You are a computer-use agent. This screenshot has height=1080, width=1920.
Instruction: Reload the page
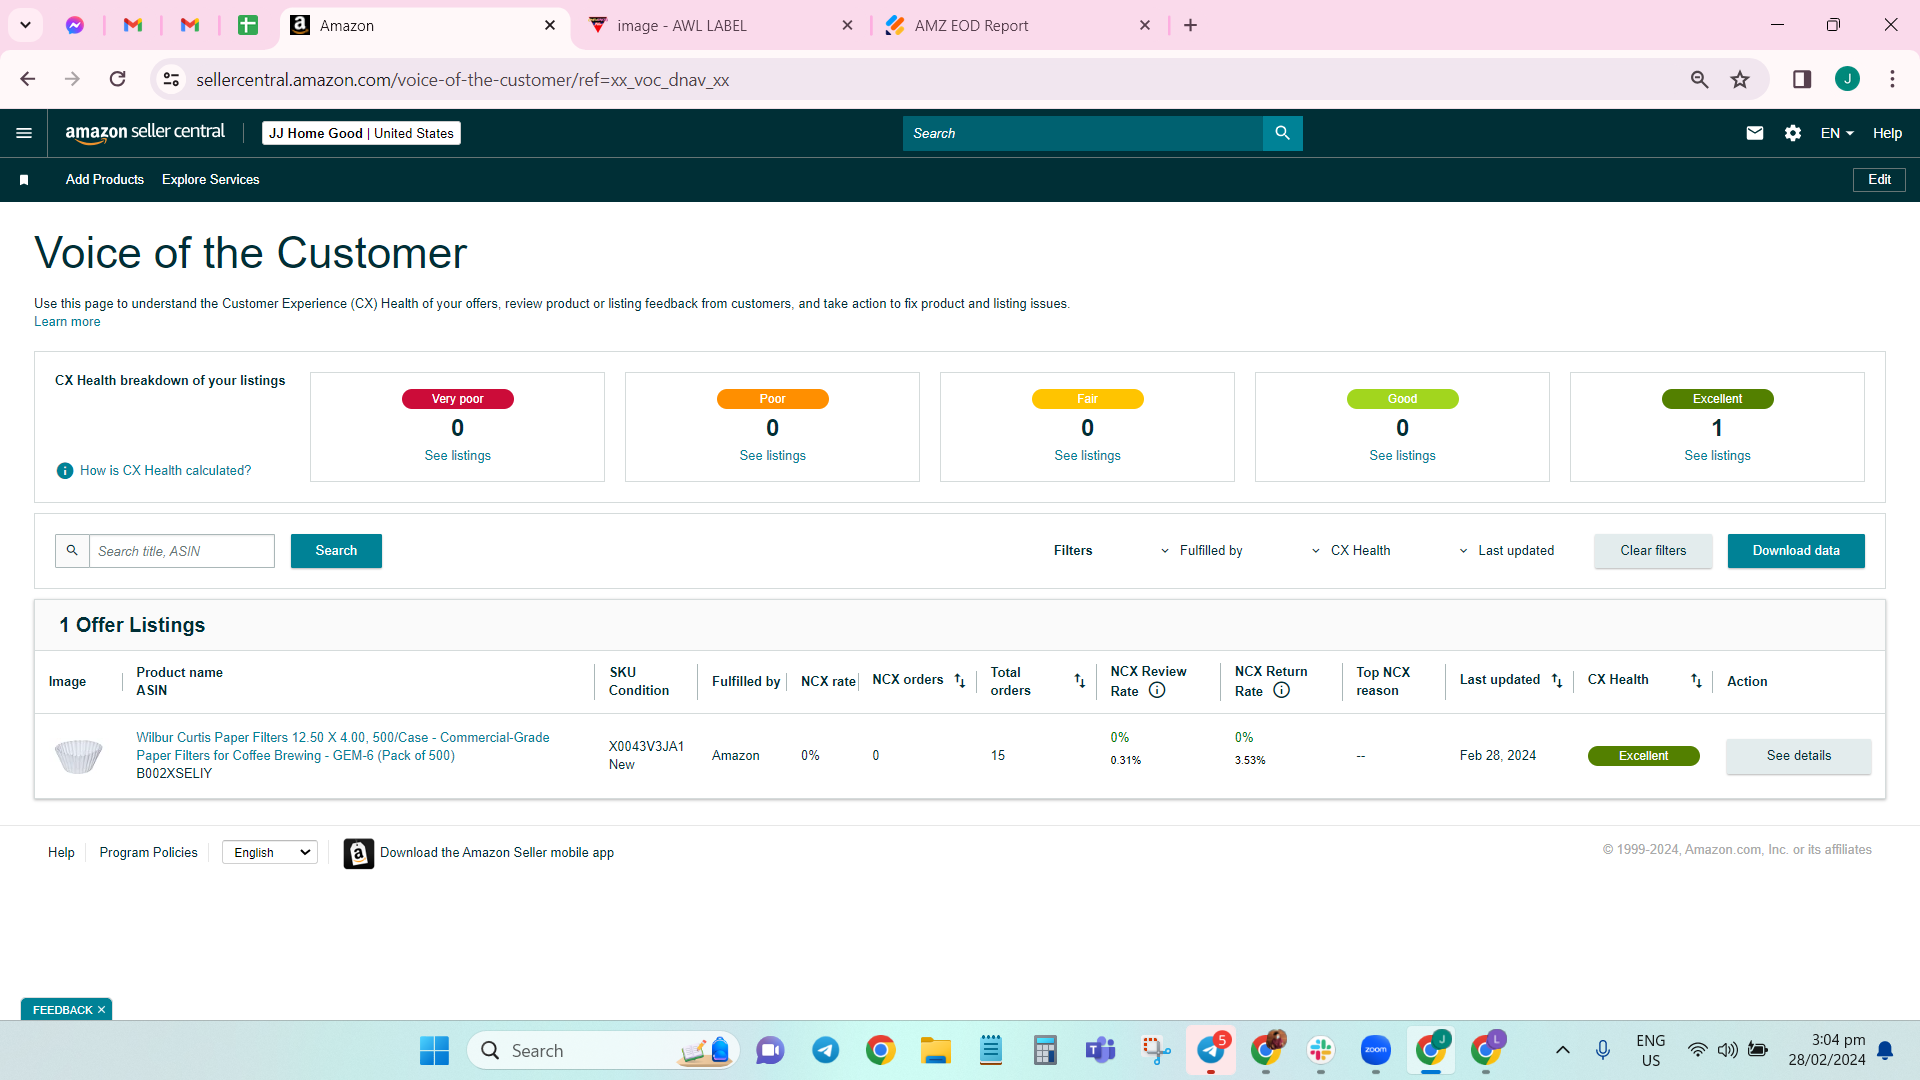[117, 80]
